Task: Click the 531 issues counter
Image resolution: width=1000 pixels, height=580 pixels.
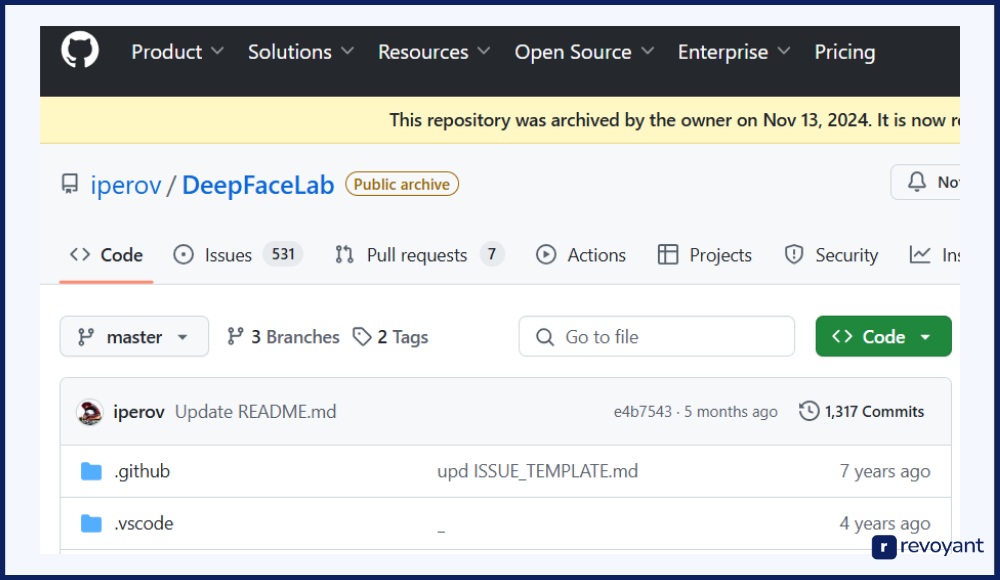Action: pyautogui.click(x=283, y=255)
